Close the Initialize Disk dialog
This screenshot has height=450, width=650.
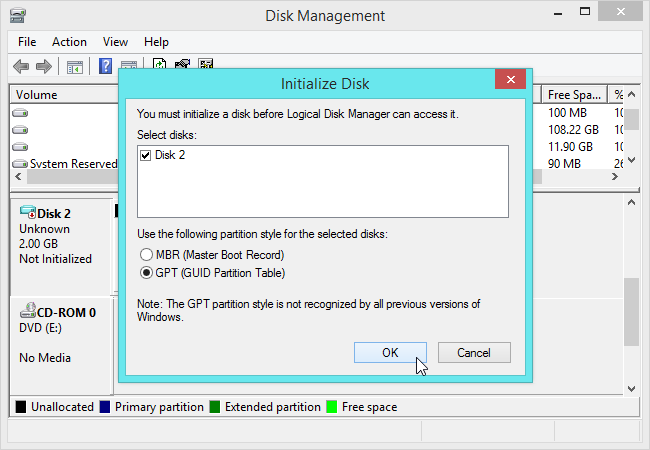coord(511,79)
